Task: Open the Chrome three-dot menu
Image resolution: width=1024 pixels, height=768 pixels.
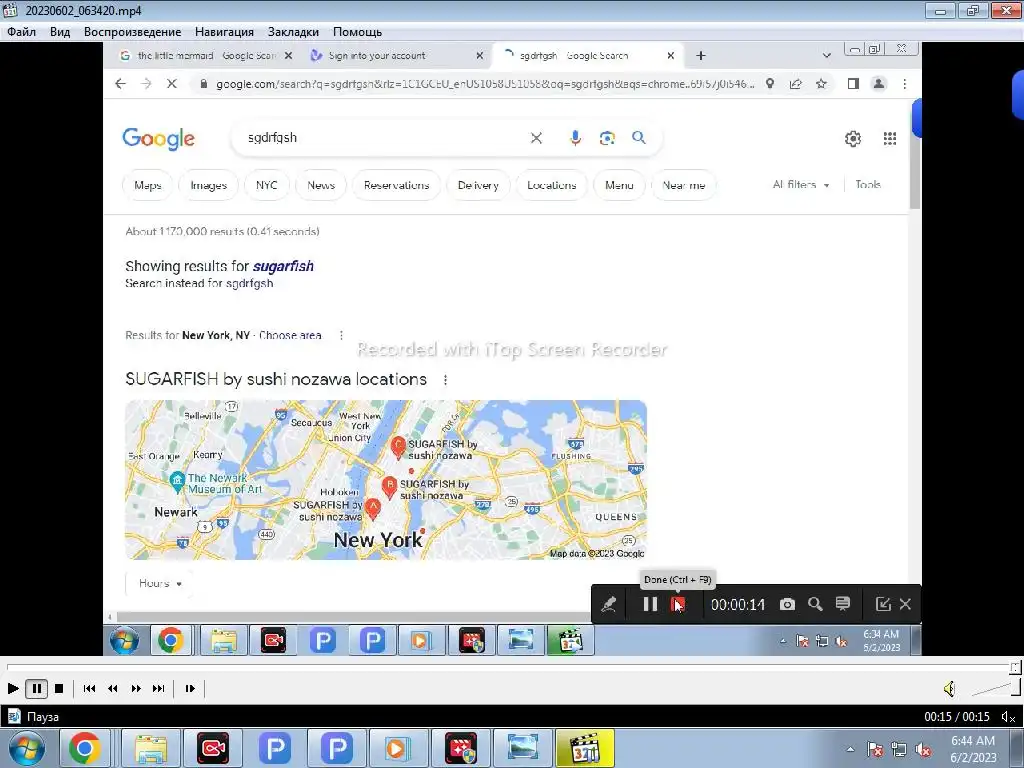Action: 904,84
